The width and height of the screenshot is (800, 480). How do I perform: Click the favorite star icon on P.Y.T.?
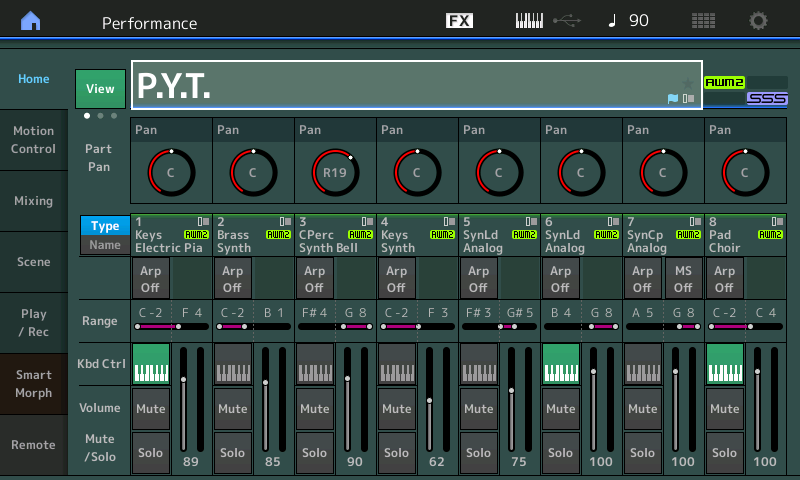(687, 82)
